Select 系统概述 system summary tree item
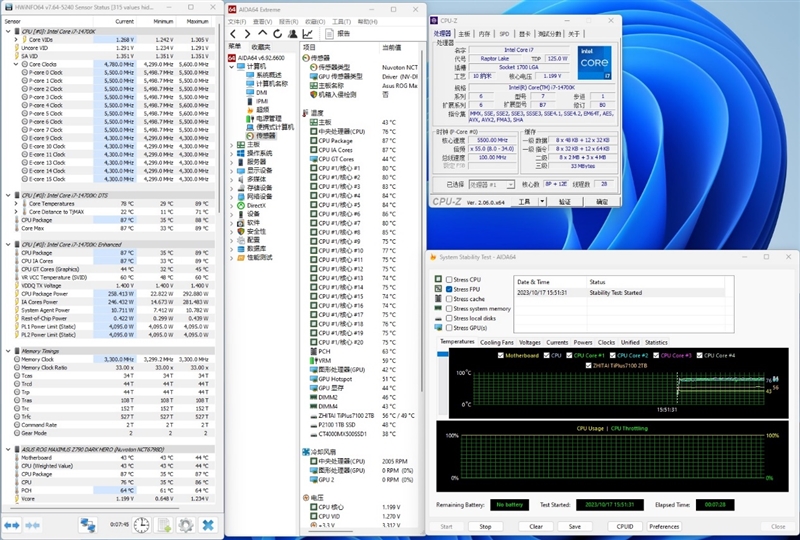Viewport: 800px width, 540px height. (269, 75)
